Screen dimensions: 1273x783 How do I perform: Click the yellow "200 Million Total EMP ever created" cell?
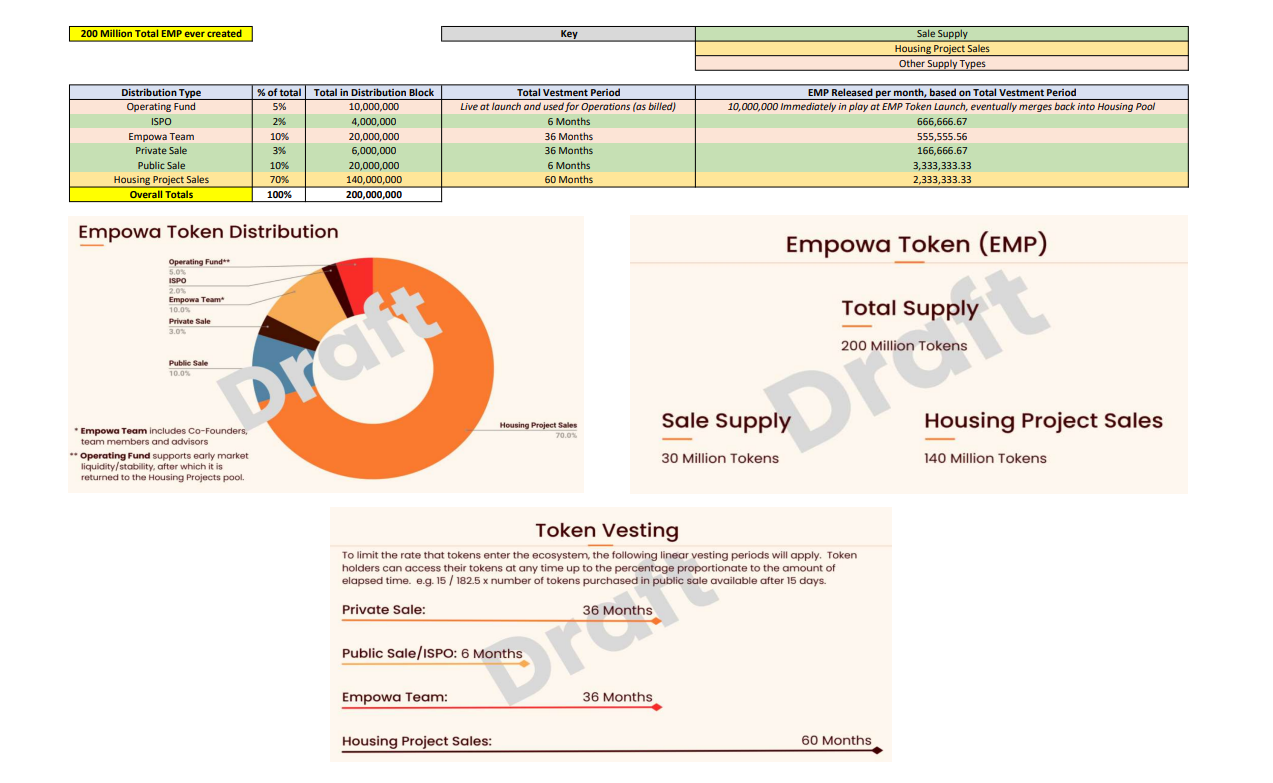(161, 34)
